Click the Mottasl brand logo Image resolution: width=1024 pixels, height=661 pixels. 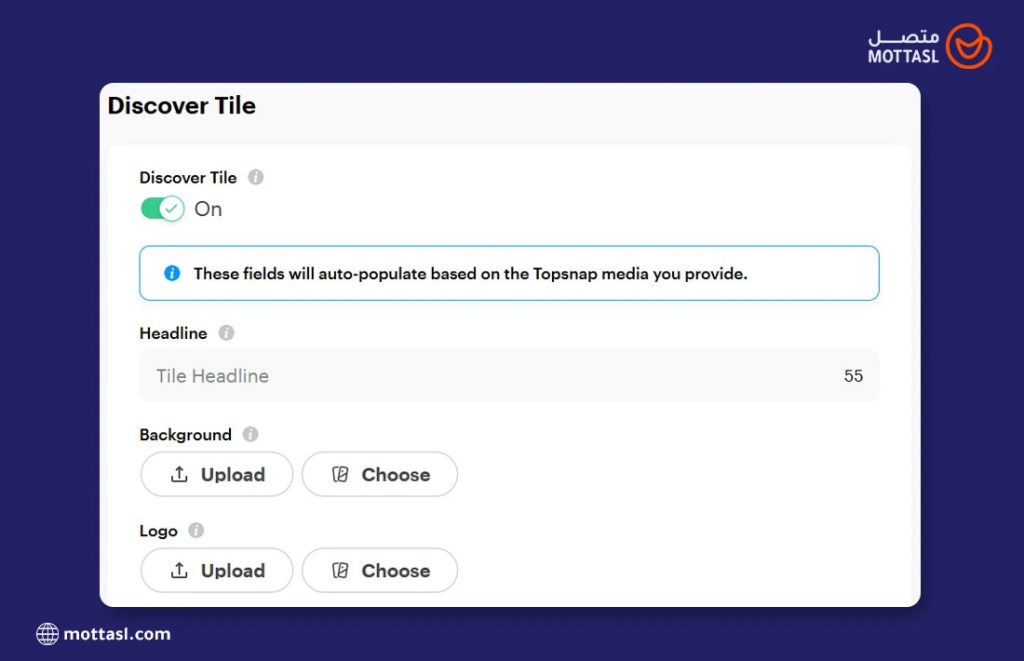coord(930,47)
